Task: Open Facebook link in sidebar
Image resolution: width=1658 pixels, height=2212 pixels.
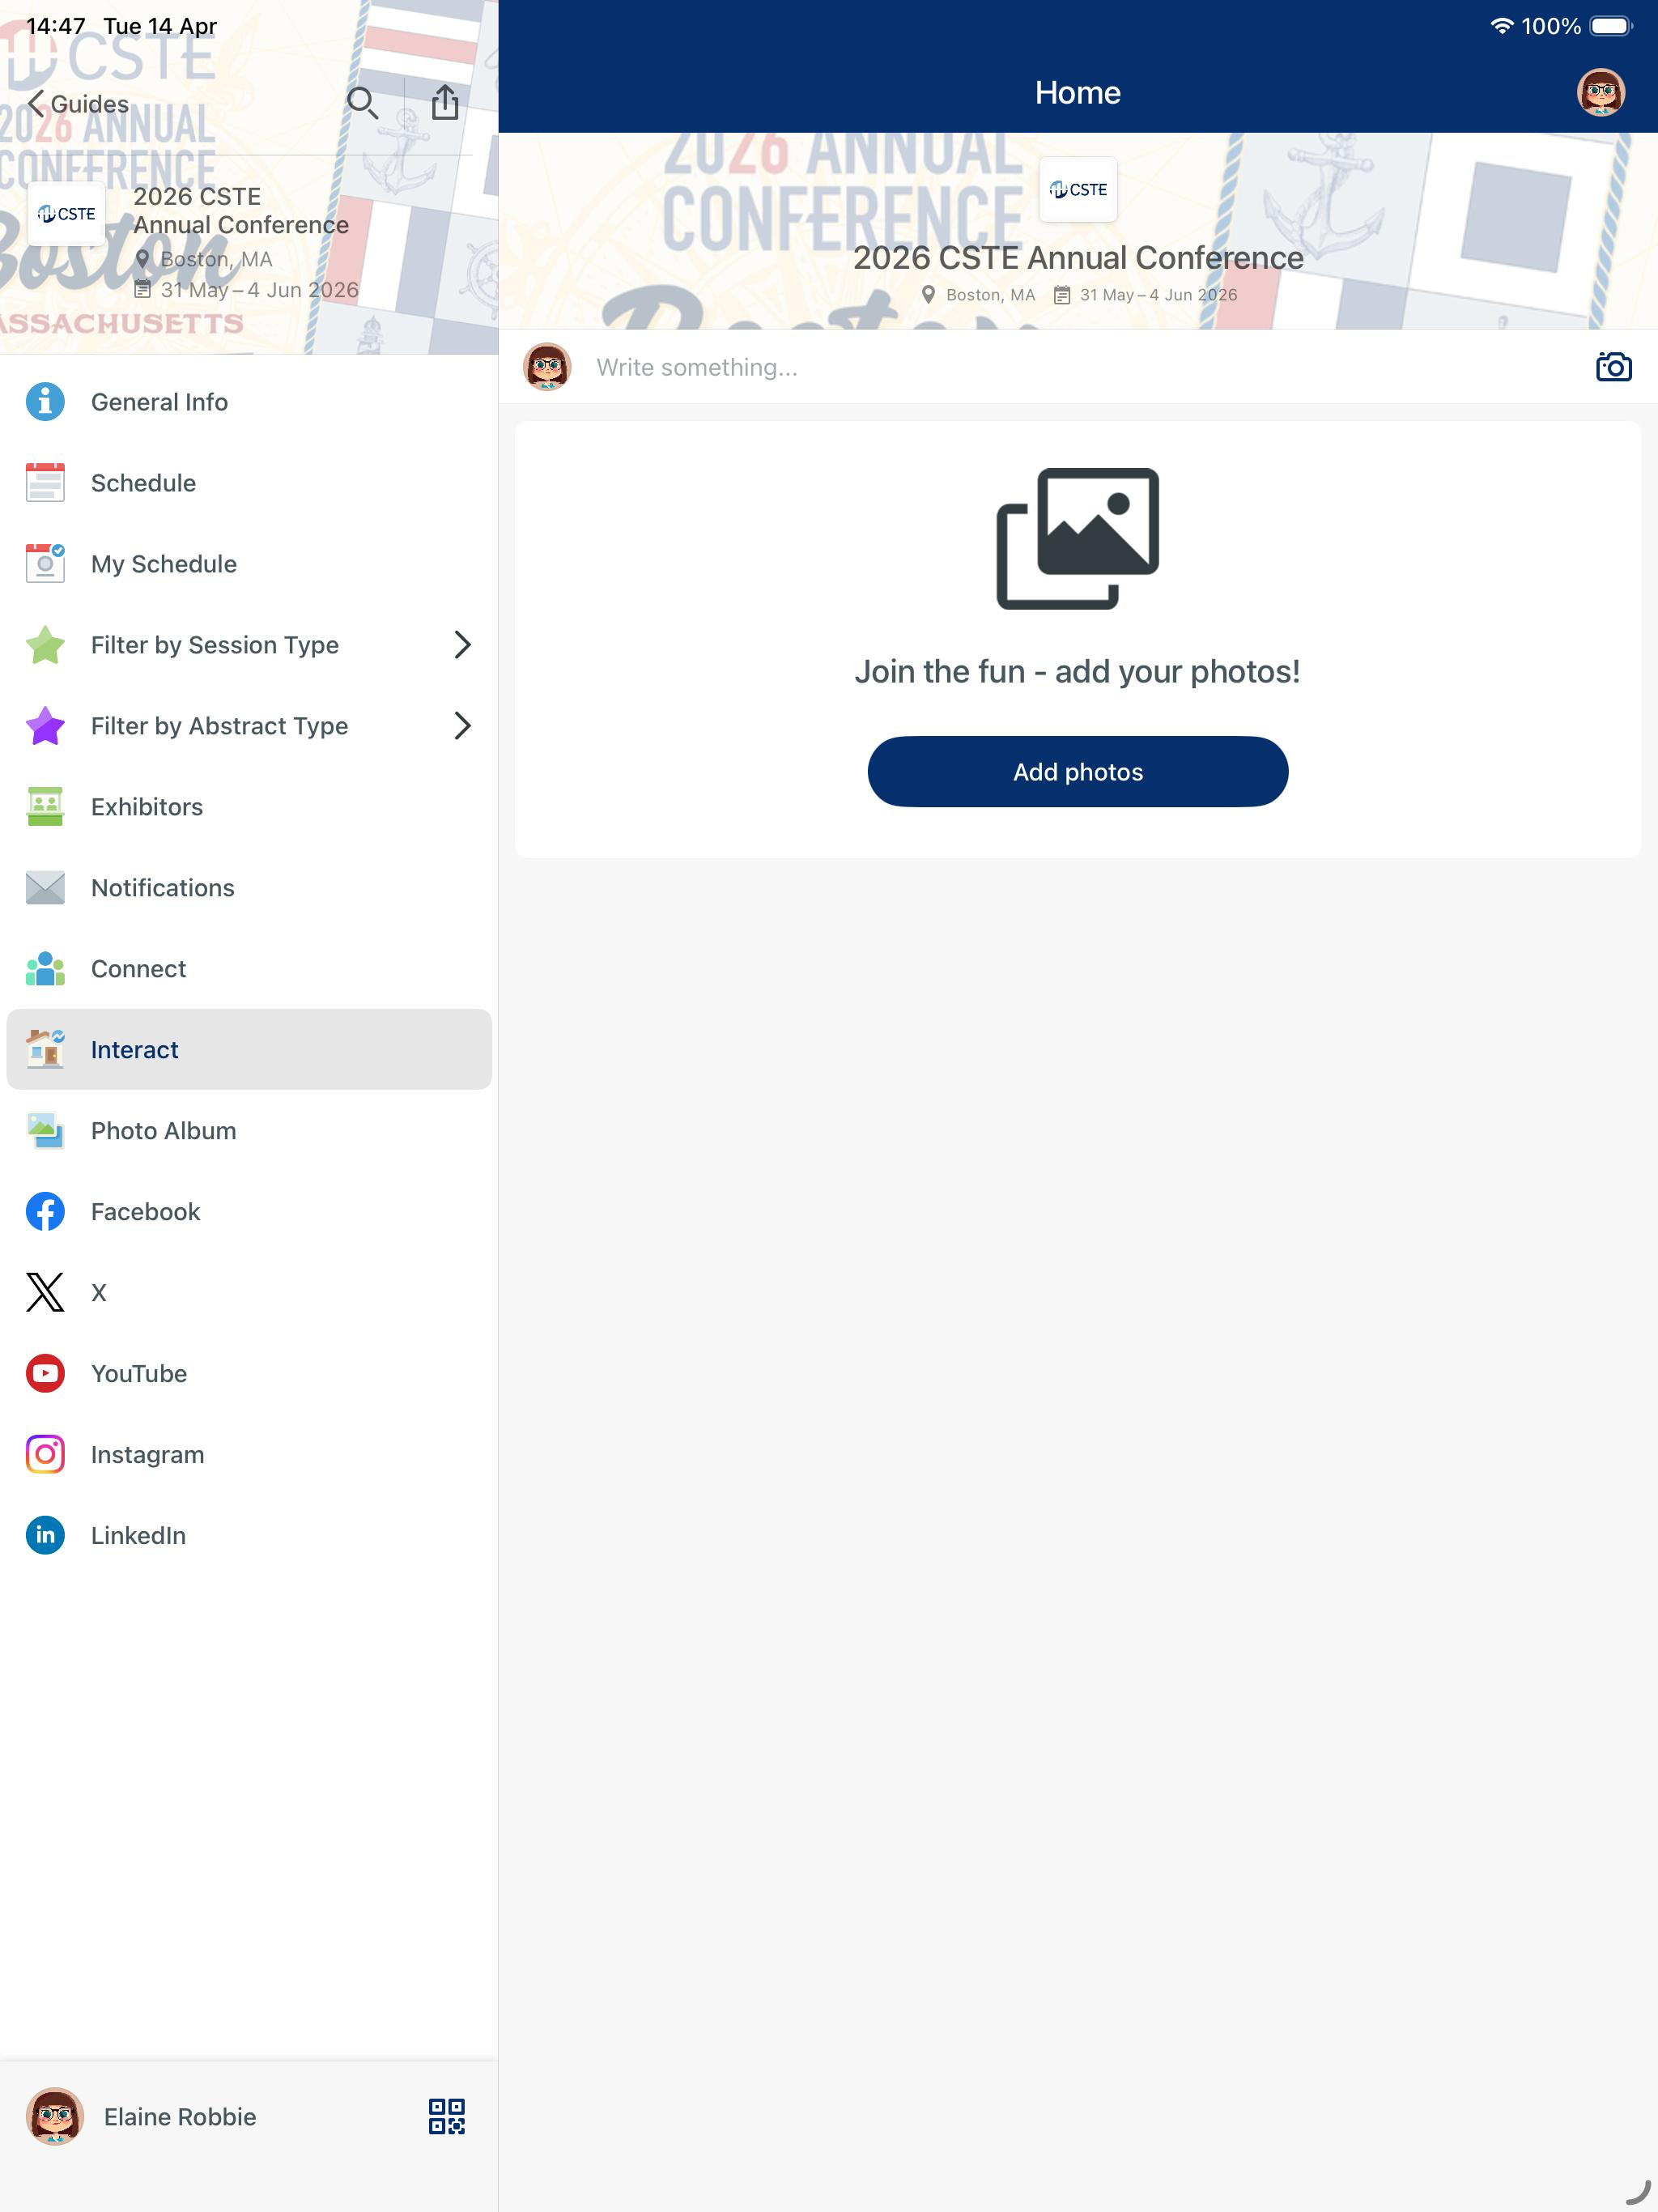Action: coord(249,1212)
